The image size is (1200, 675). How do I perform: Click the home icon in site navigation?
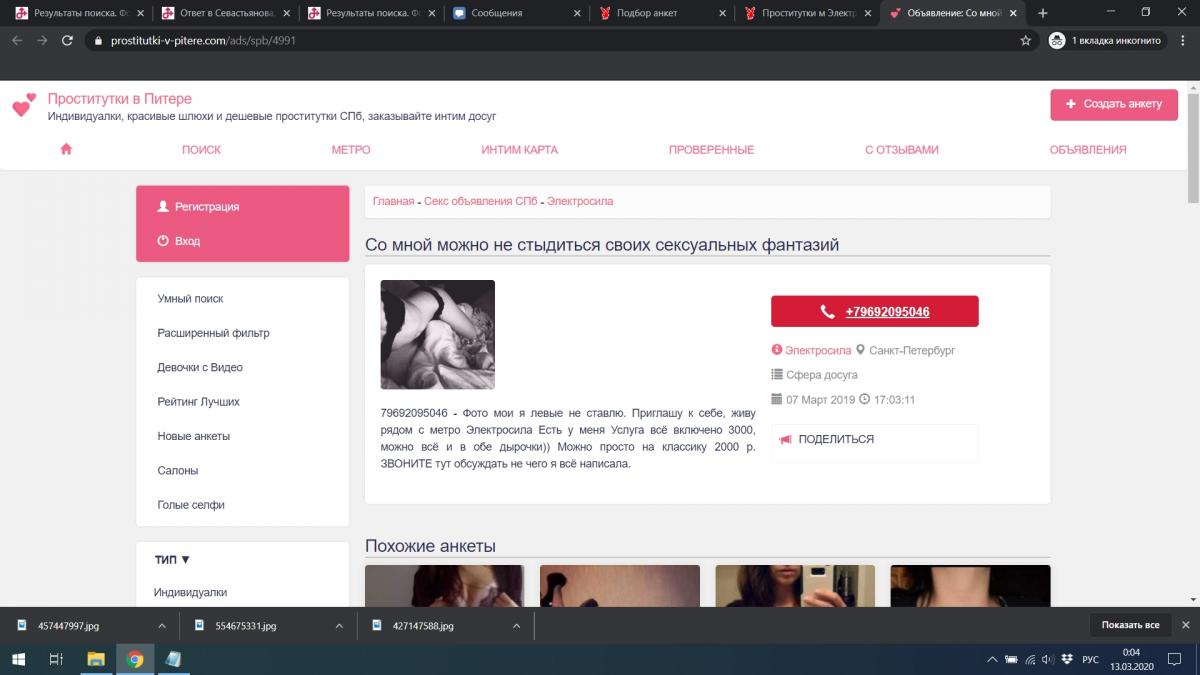tap(66, 149)
